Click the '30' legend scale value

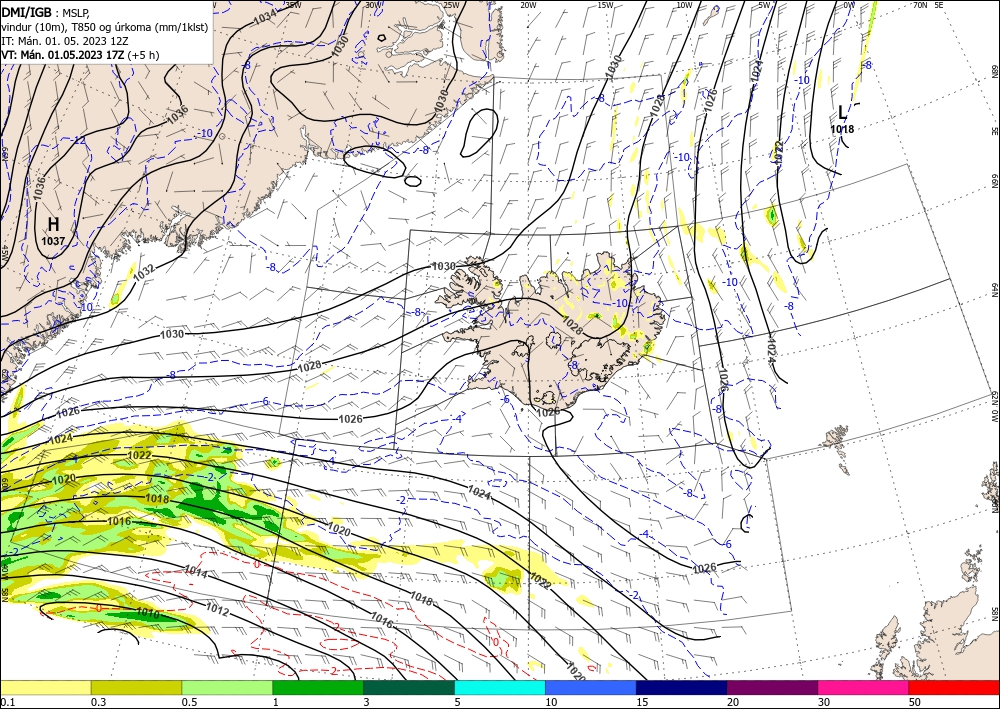[x=824, y=702]
